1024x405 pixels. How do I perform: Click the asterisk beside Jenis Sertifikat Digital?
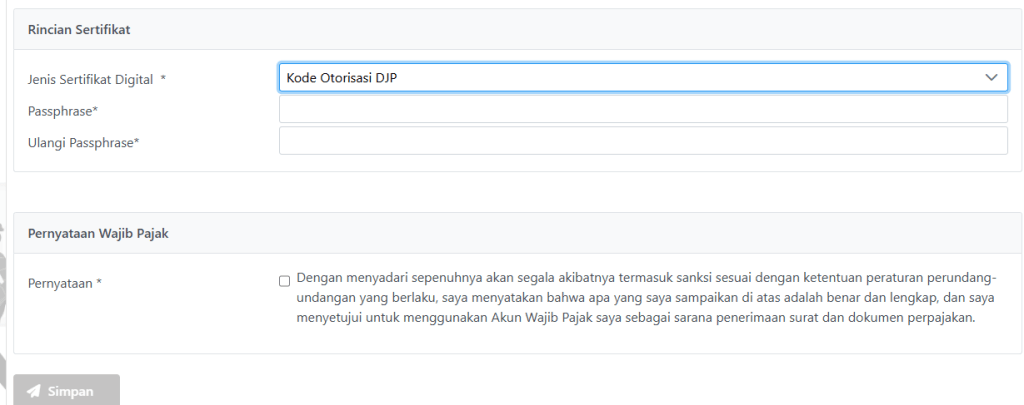tap(162, 80)
